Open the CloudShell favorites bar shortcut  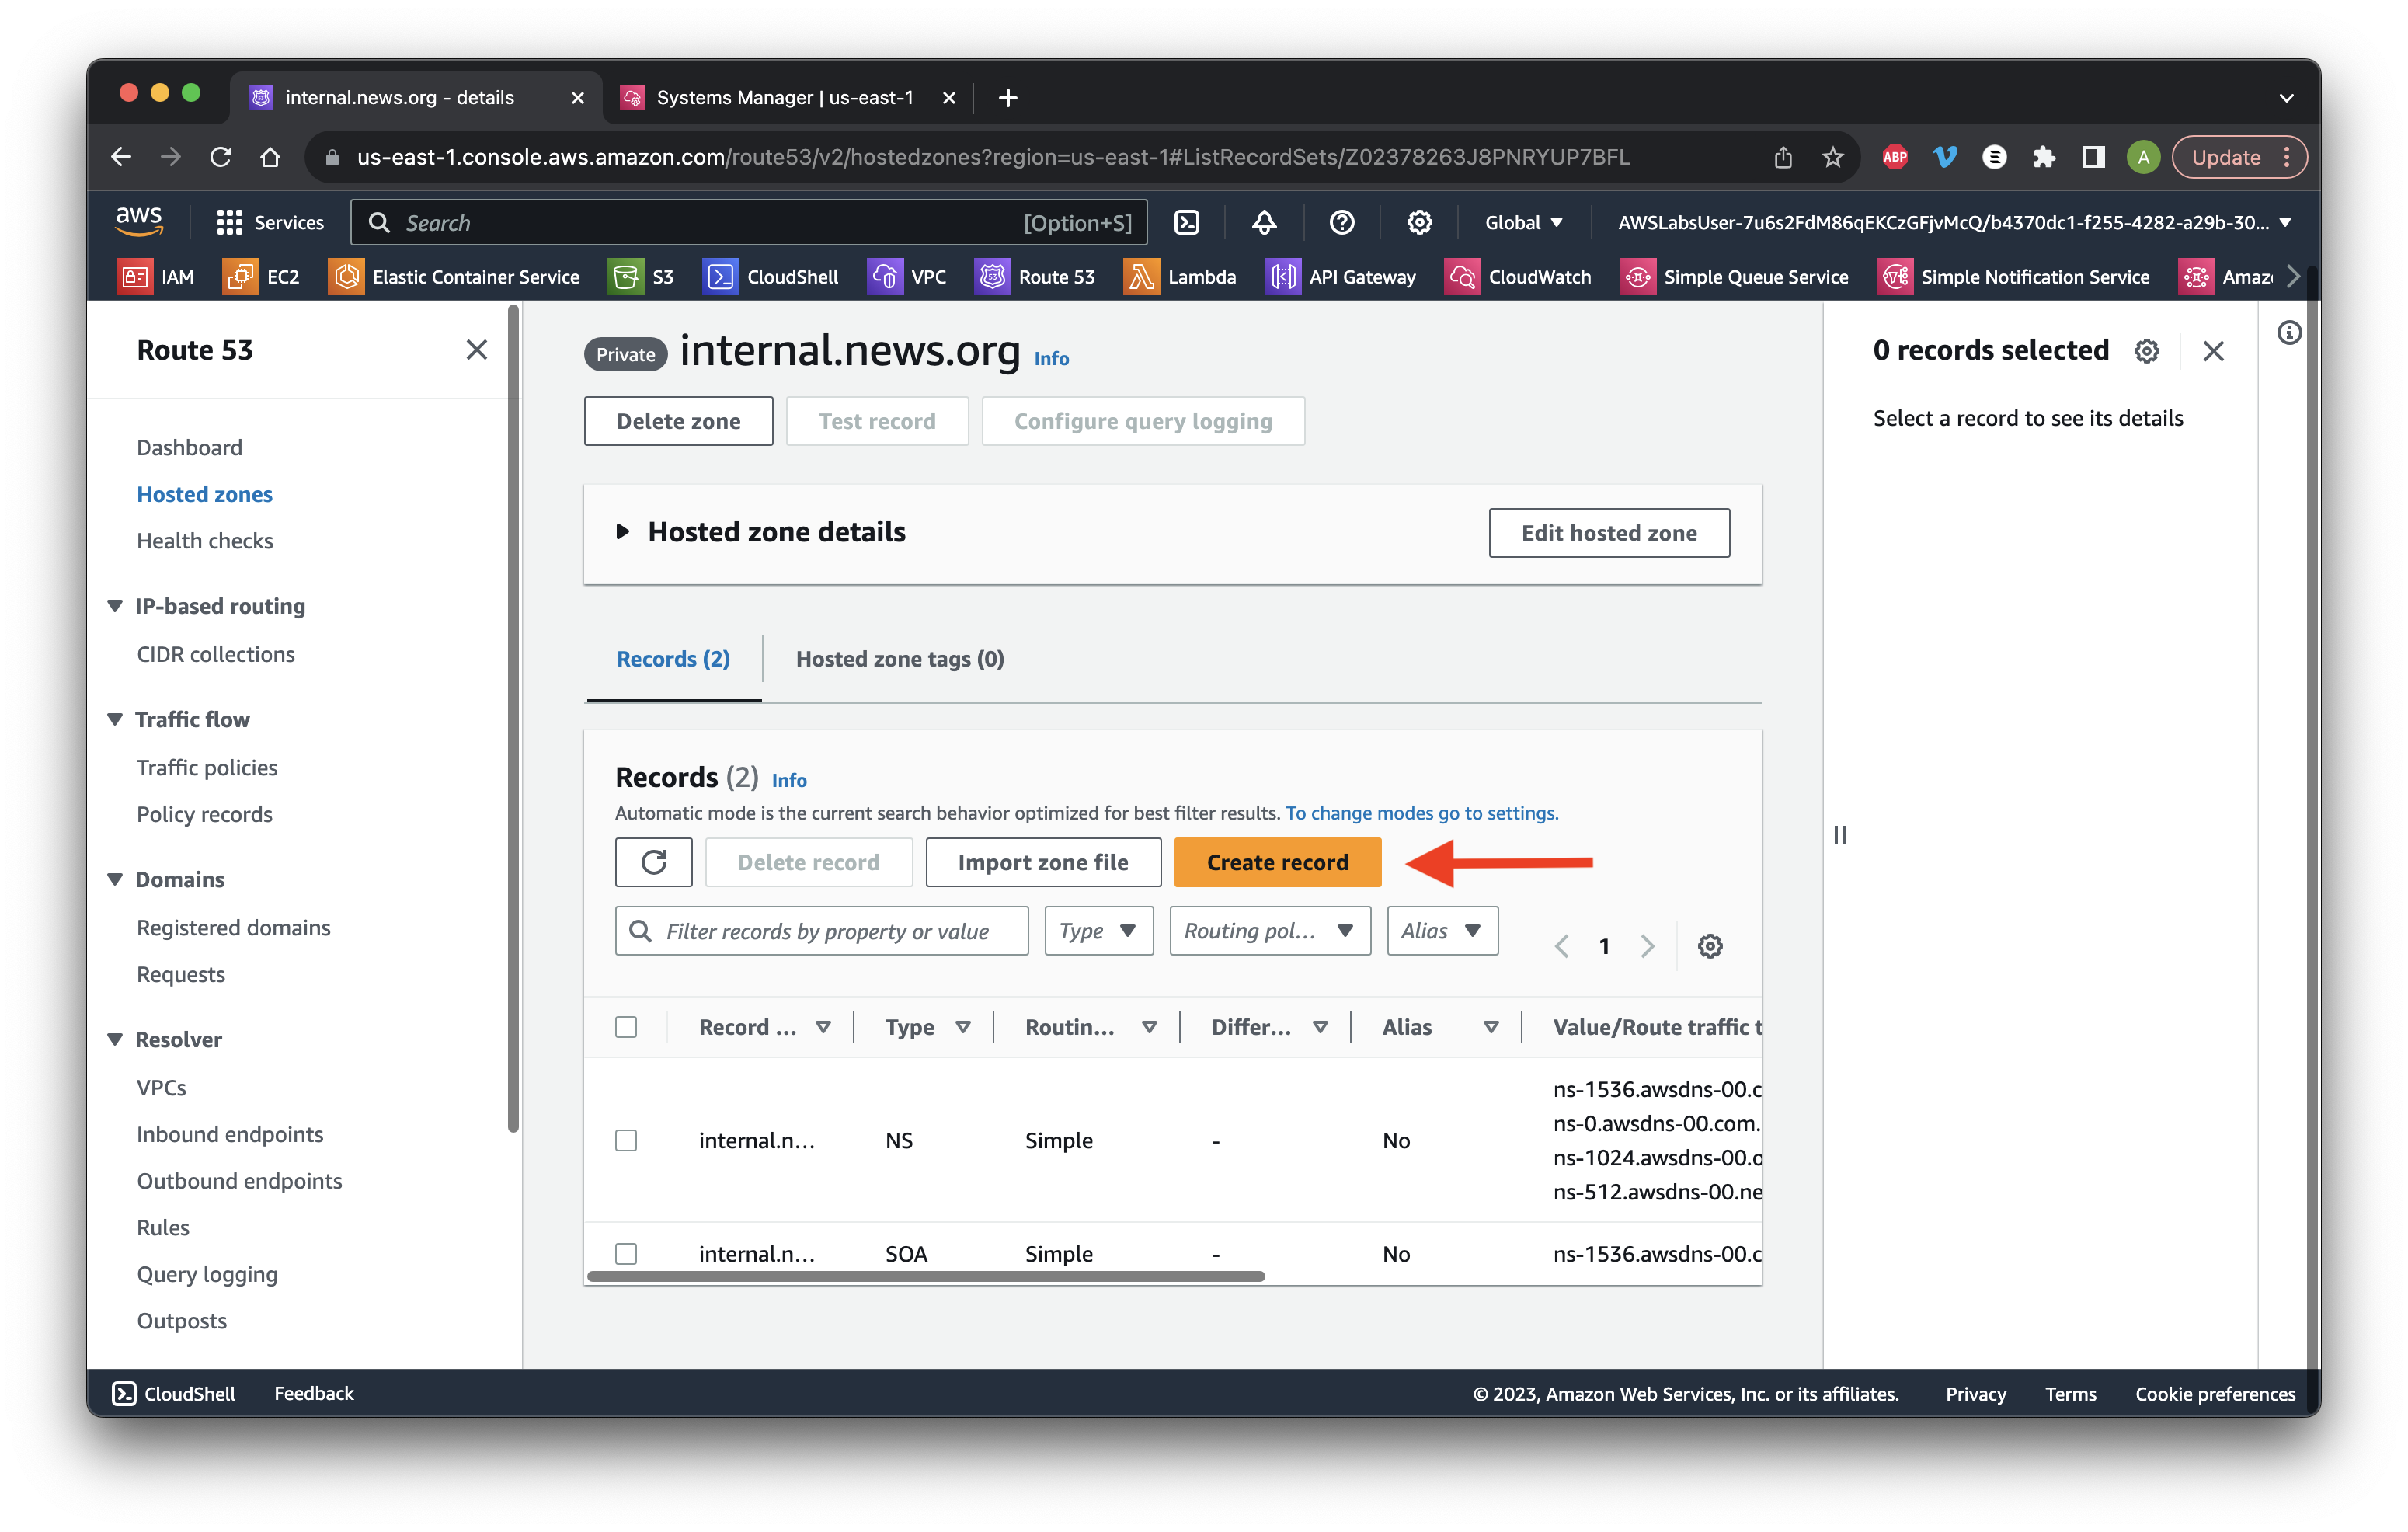click(x=771, y=277)
